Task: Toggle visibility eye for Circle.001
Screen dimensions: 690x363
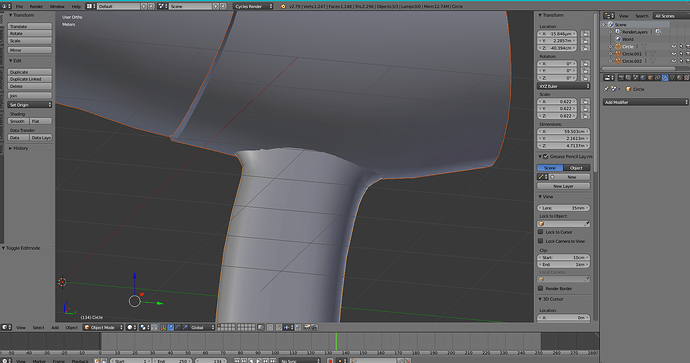Action: coord(673,54)
